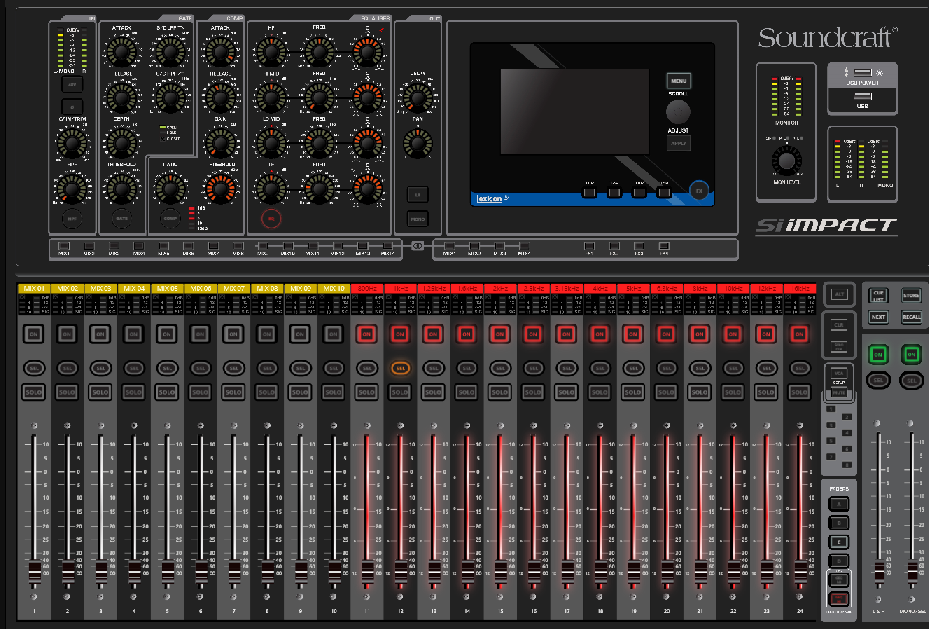Click the MIX 06 channel fader
This screenshot has height=629, width=929.
click(x=201, y=573)
